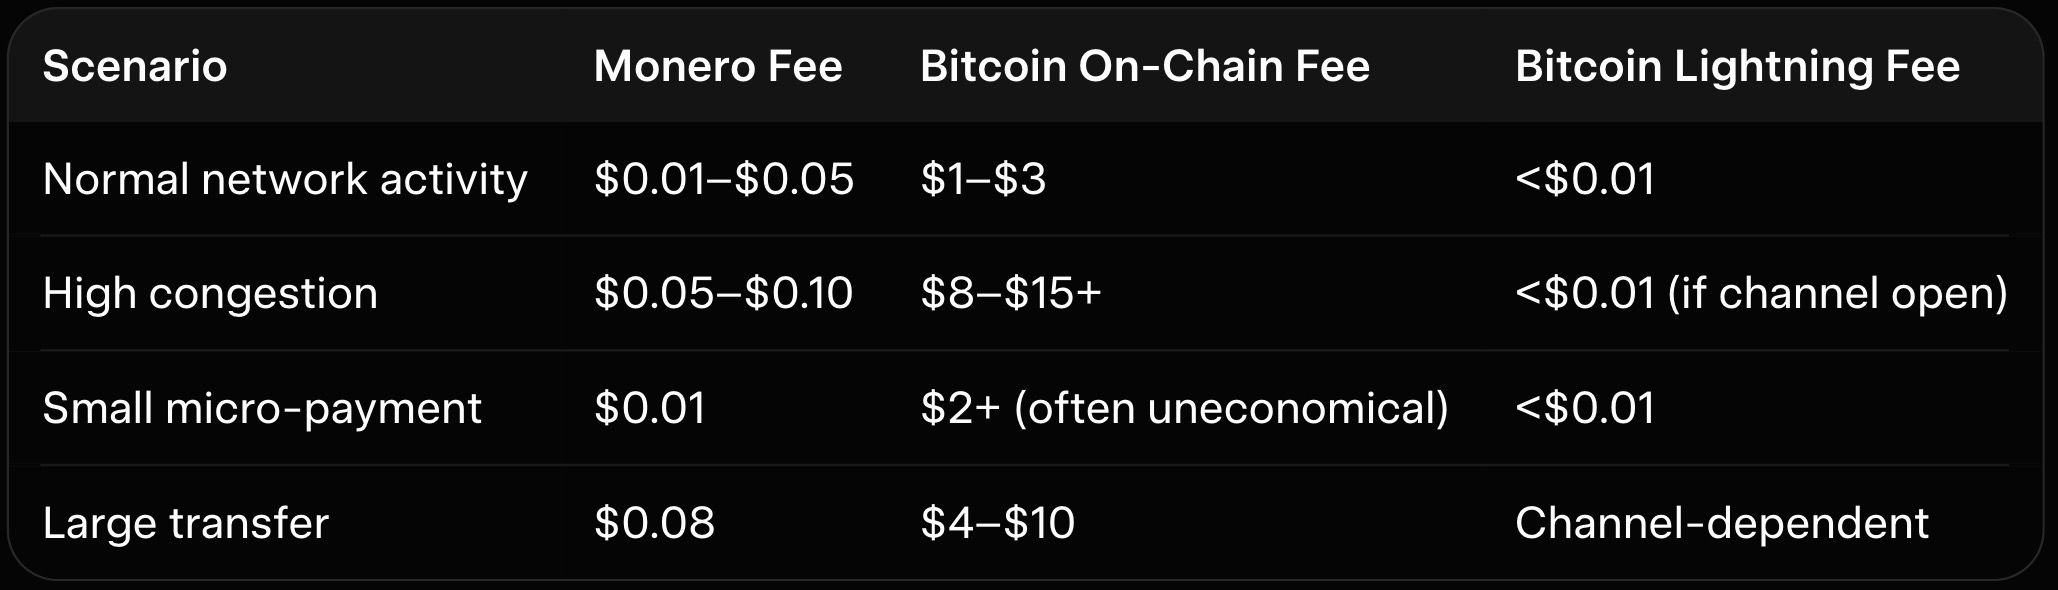Viewport: 2058px width, 590px height.
Task: Click the Normal network activity row label
Action: pos(285,180)
